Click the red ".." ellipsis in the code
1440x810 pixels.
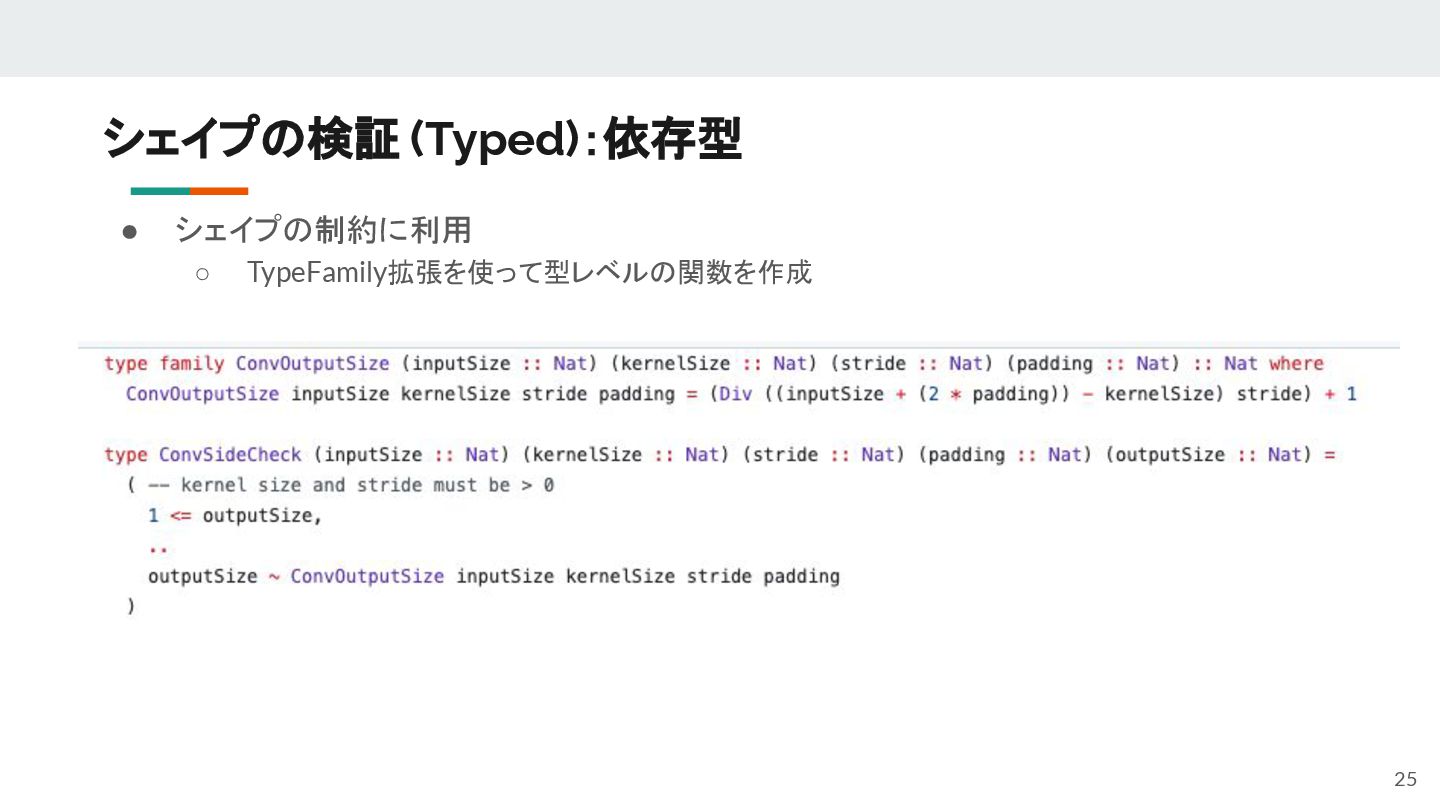pyautogui.click(x=157, y=548)
